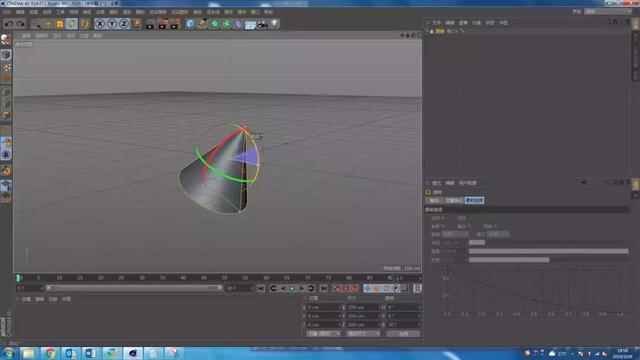This screenshot has width=640, height=360.
Task: Select the highlighted blue tab in Attributes
Action: [474, 200]
